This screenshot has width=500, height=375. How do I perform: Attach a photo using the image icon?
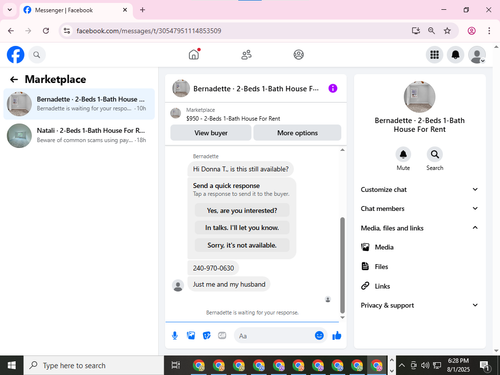(x=191, y=336)
